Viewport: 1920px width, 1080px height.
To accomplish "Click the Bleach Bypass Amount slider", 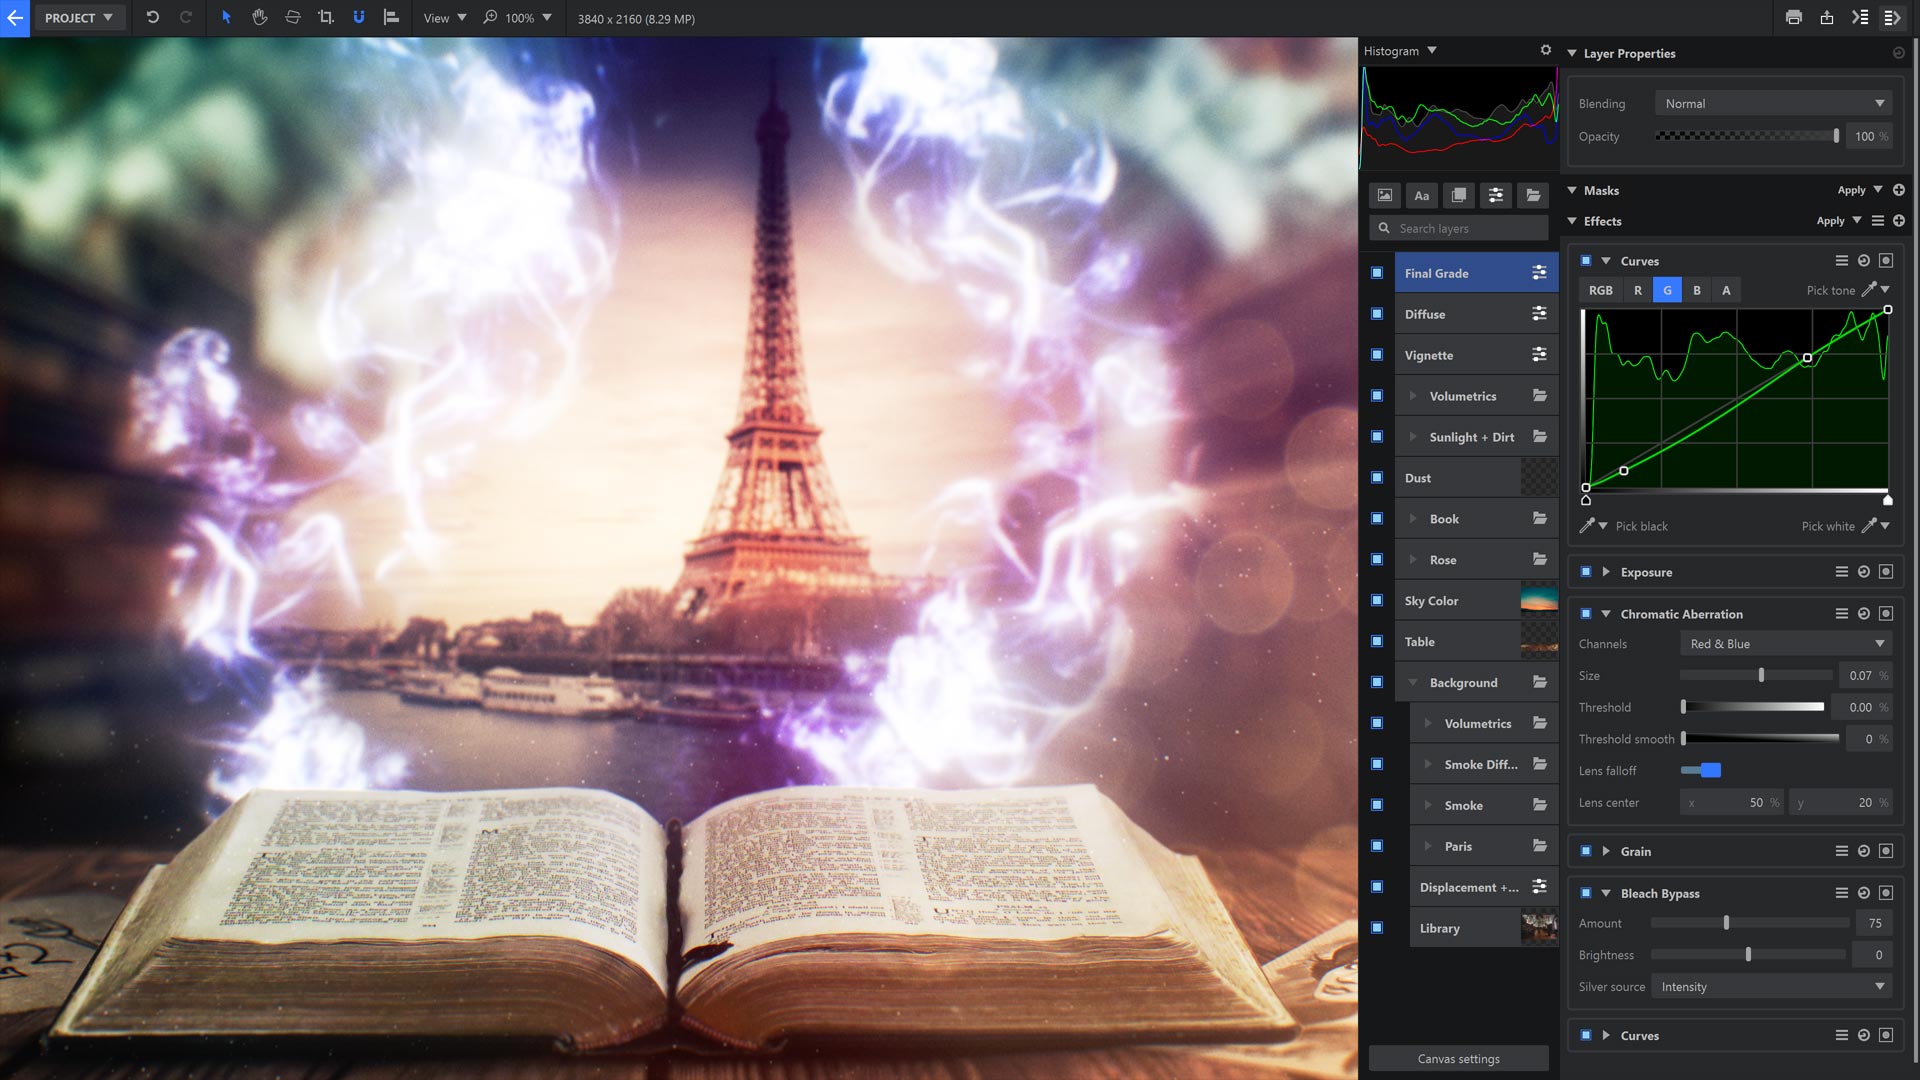I will [x=1724, y=923].
